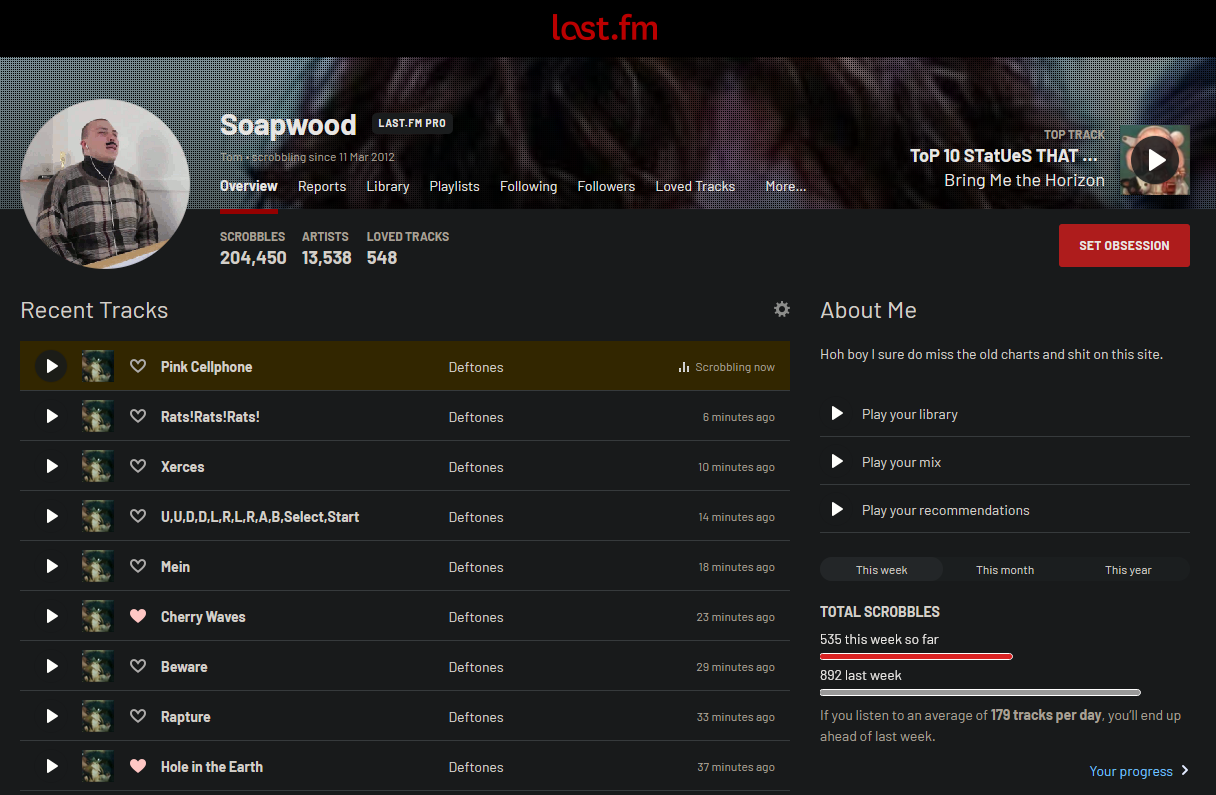Play the Beware track
Viewport: 1216px width, 795px height.
pyautogui.click(x=52, y=667)
